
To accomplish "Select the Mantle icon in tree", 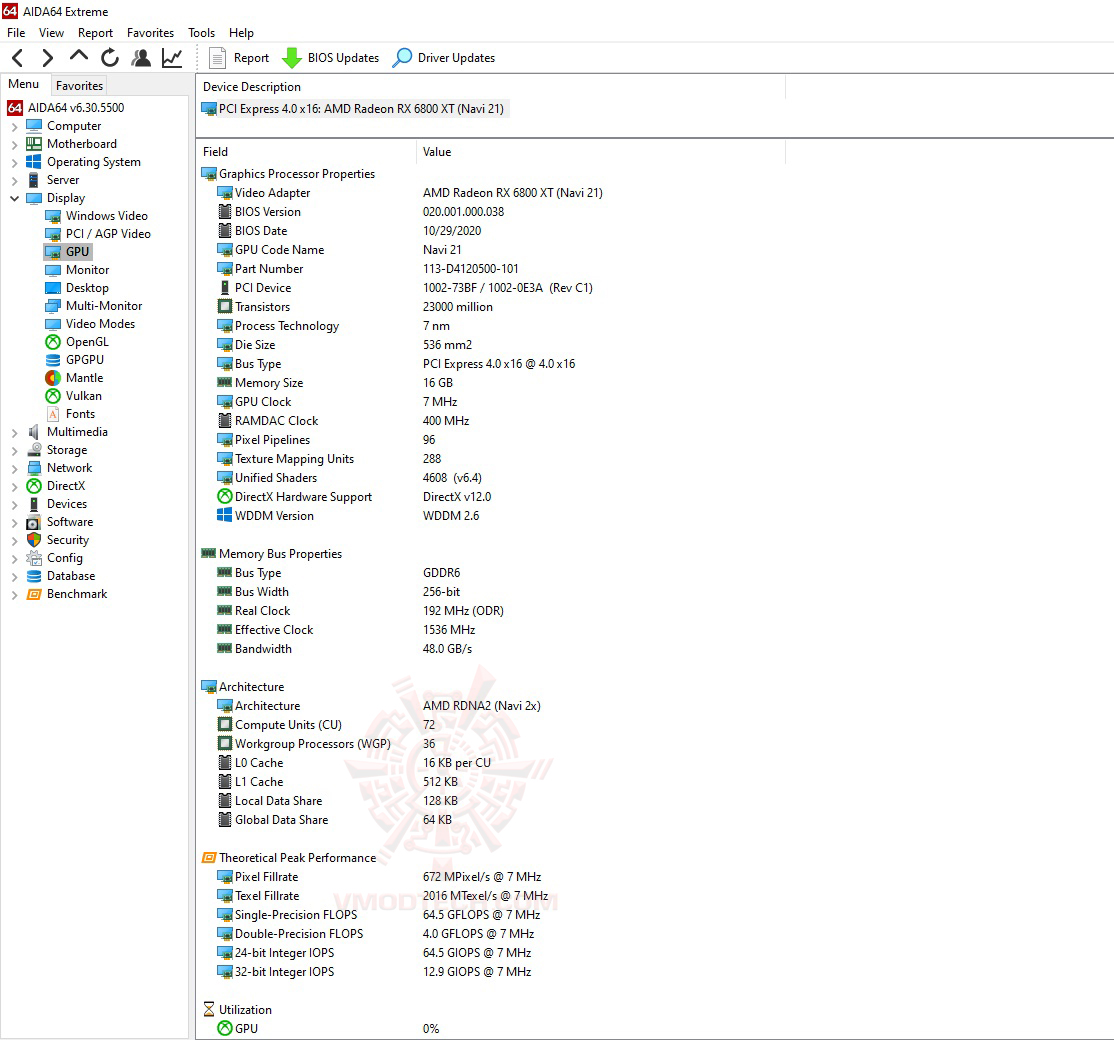I will click(53, 378).
